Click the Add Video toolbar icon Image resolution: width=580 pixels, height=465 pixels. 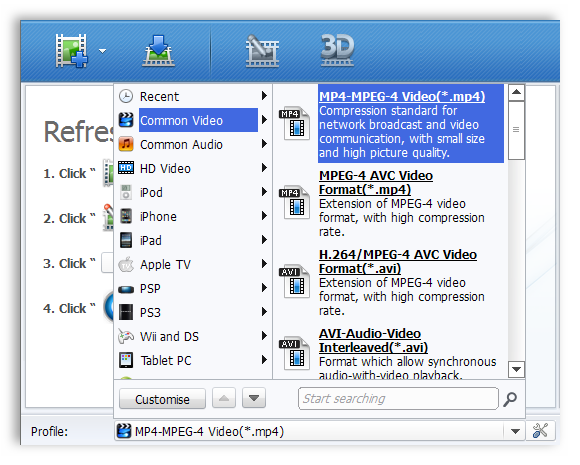pyautogui.click(x=72, y=51)
